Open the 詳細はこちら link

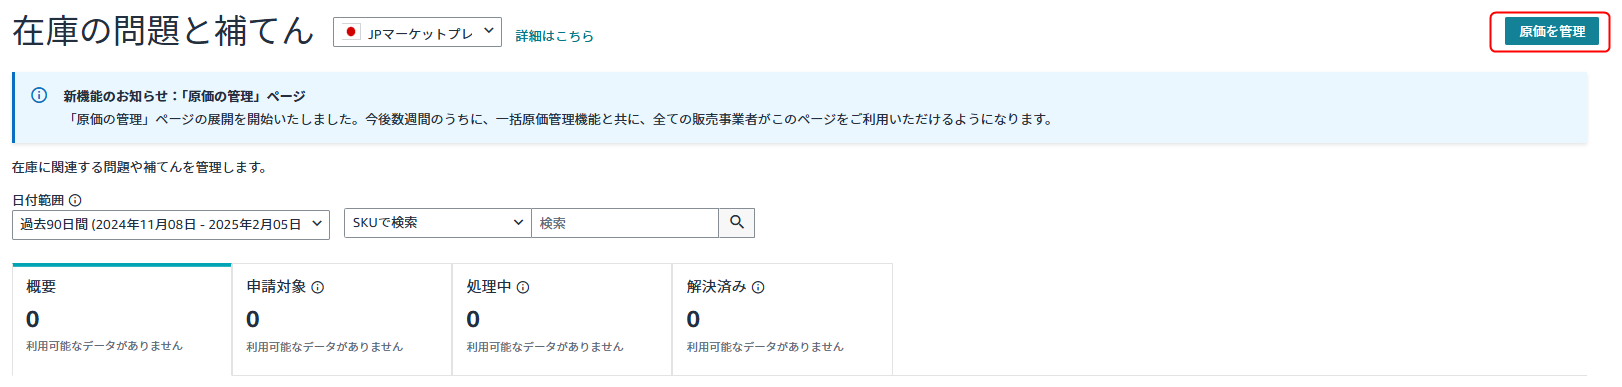click(555, 36)
